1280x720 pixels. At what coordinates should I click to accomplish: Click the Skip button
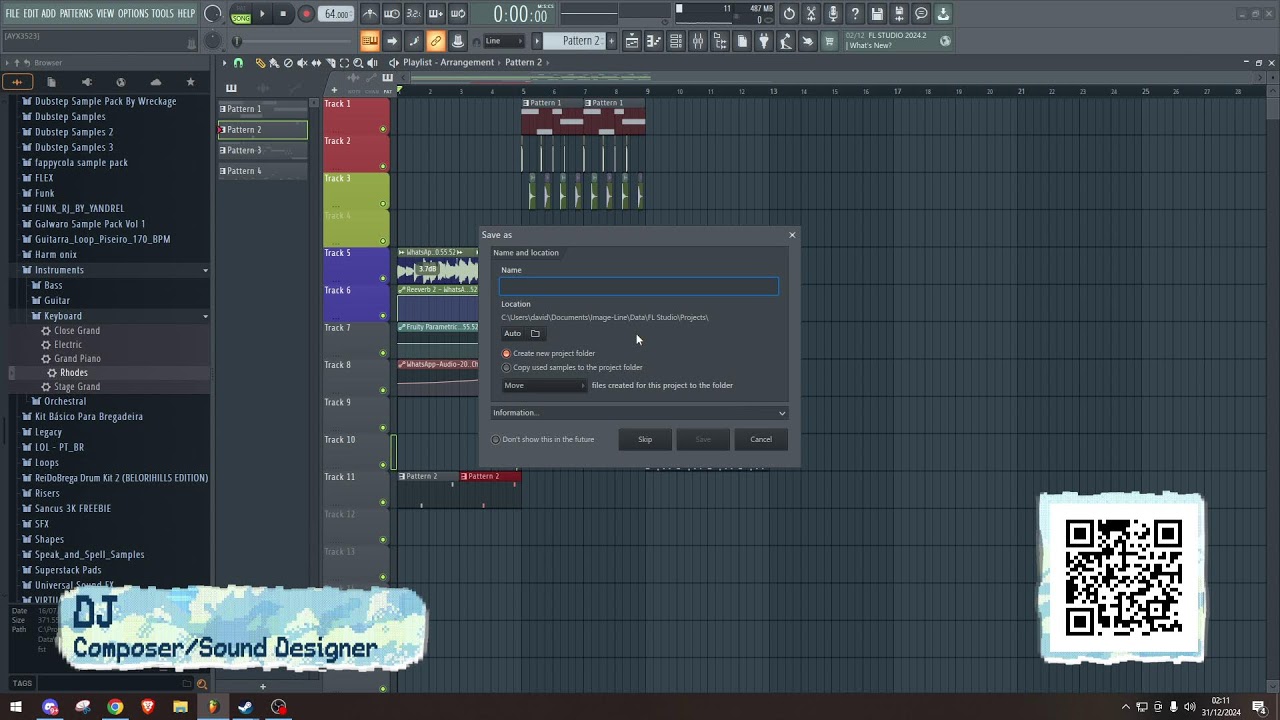click(645, 439)
